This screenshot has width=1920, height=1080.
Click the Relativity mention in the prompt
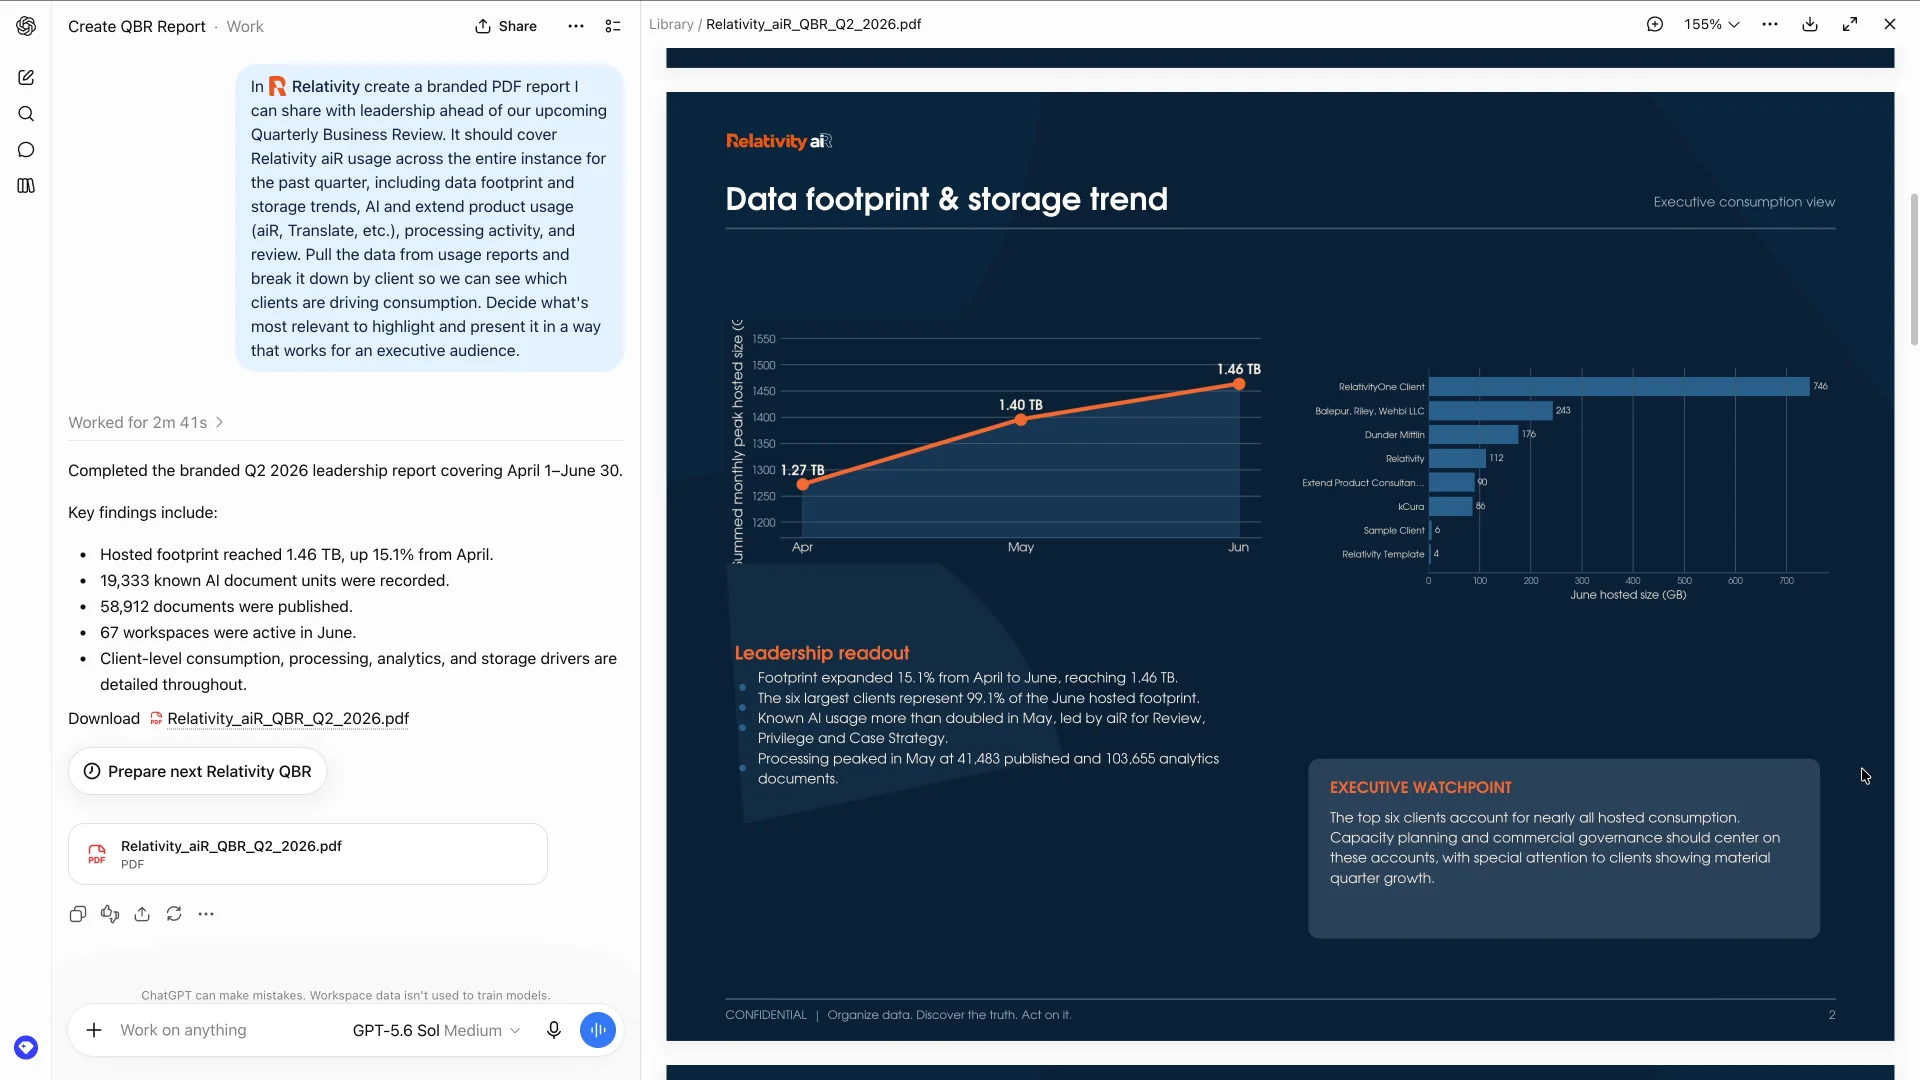(x=315, y=87)
